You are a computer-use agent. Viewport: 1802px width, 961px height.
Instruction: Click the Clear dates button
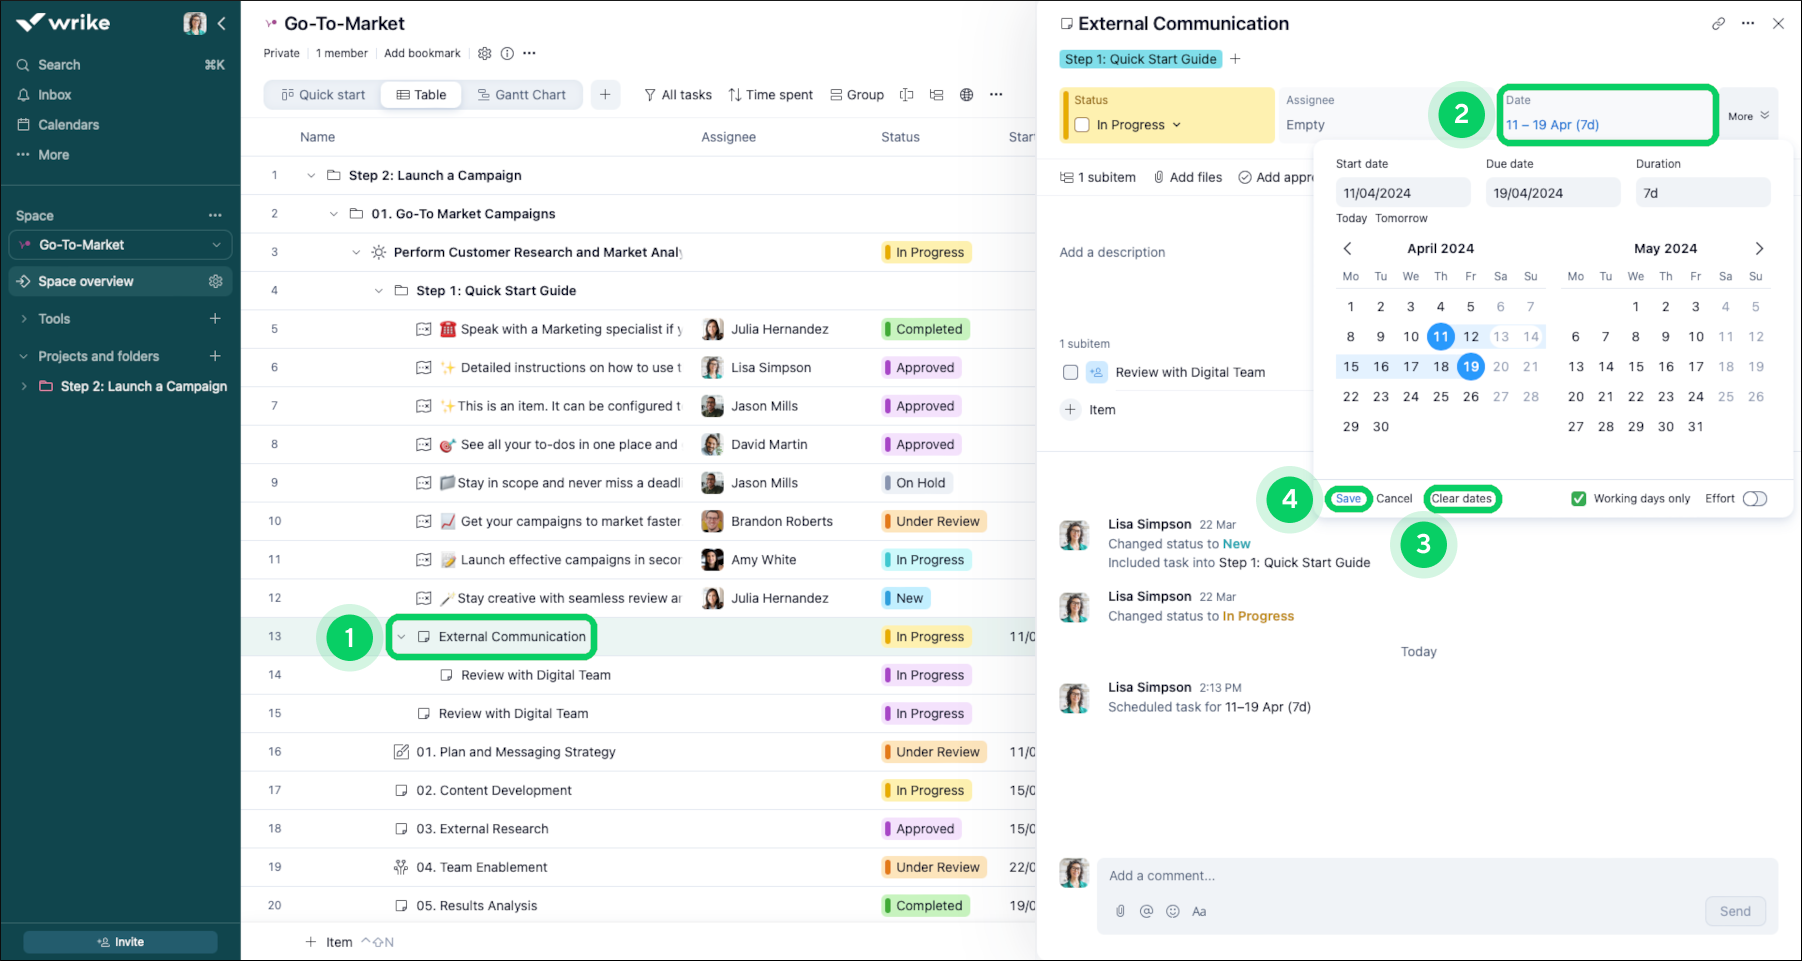click(1461, 499)
